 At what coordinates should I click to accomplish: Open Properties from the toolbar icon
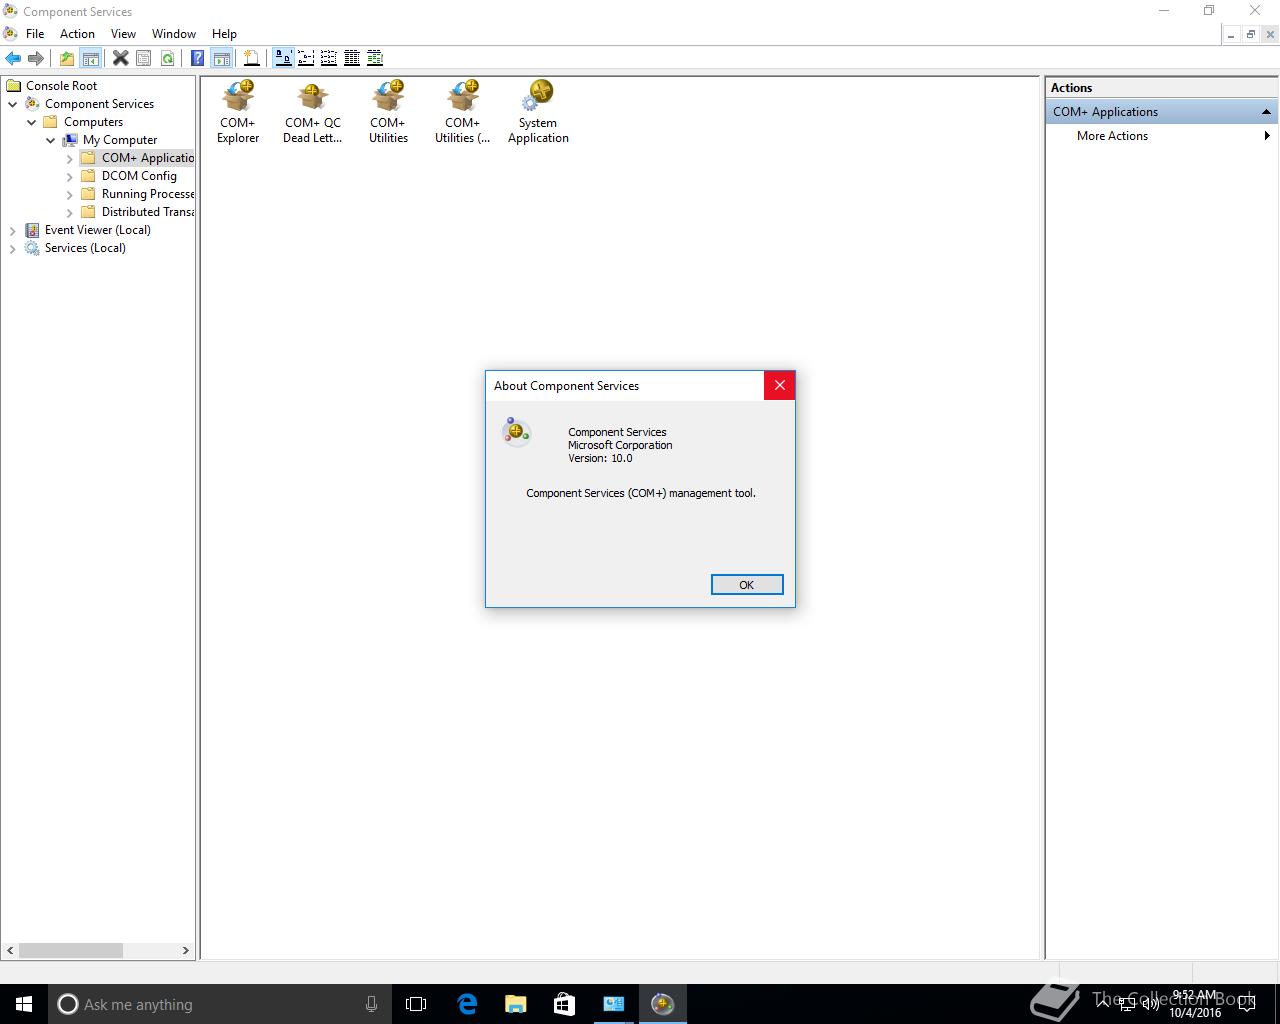point(143,58)
